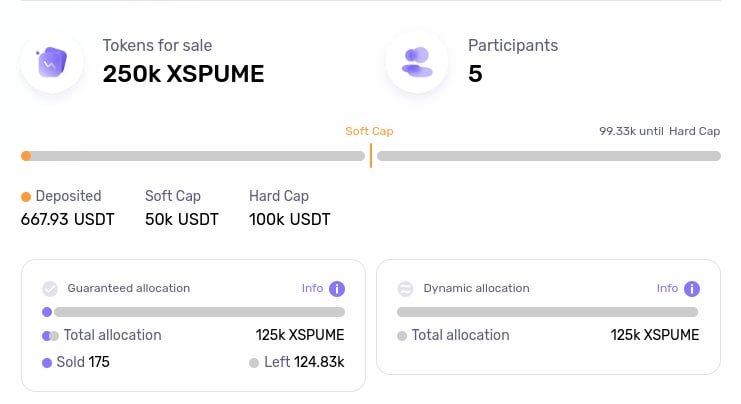Click the Dynamic allocation swap icon
Viewport: 741px width, 404px height.
[x=405, y=289]
